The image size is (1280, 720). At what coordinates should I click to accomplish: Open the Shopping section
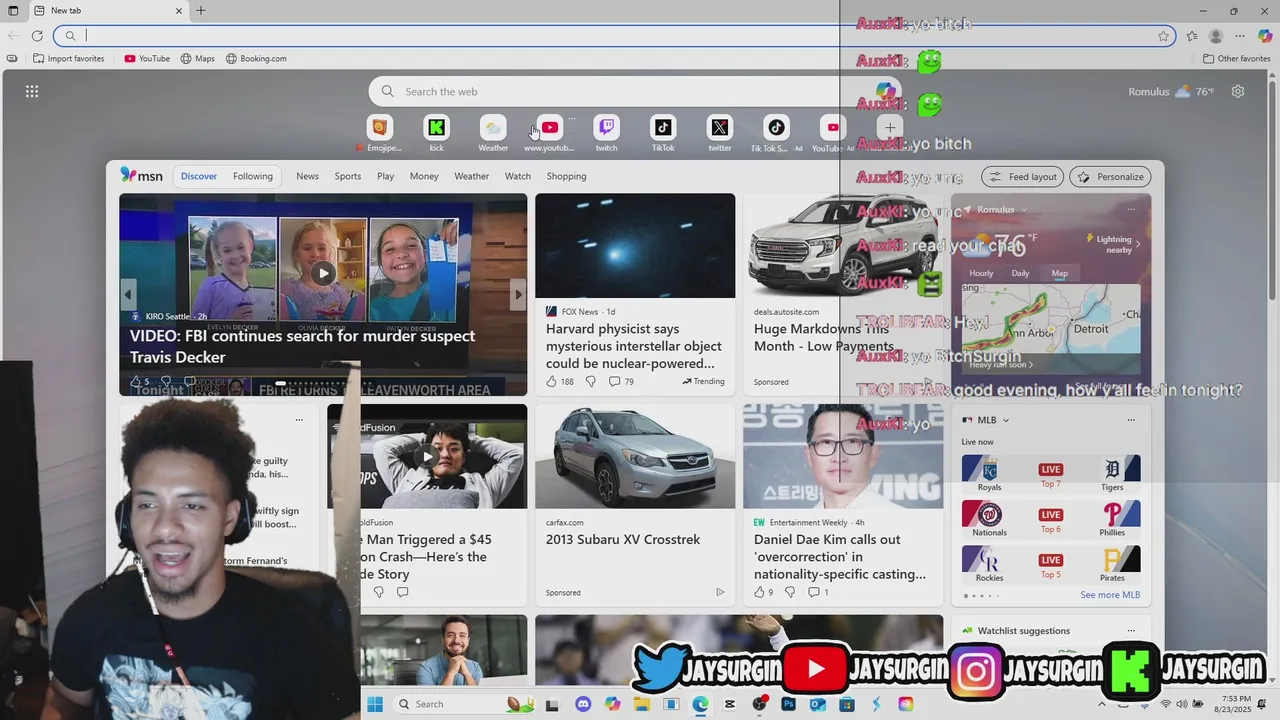566,176
